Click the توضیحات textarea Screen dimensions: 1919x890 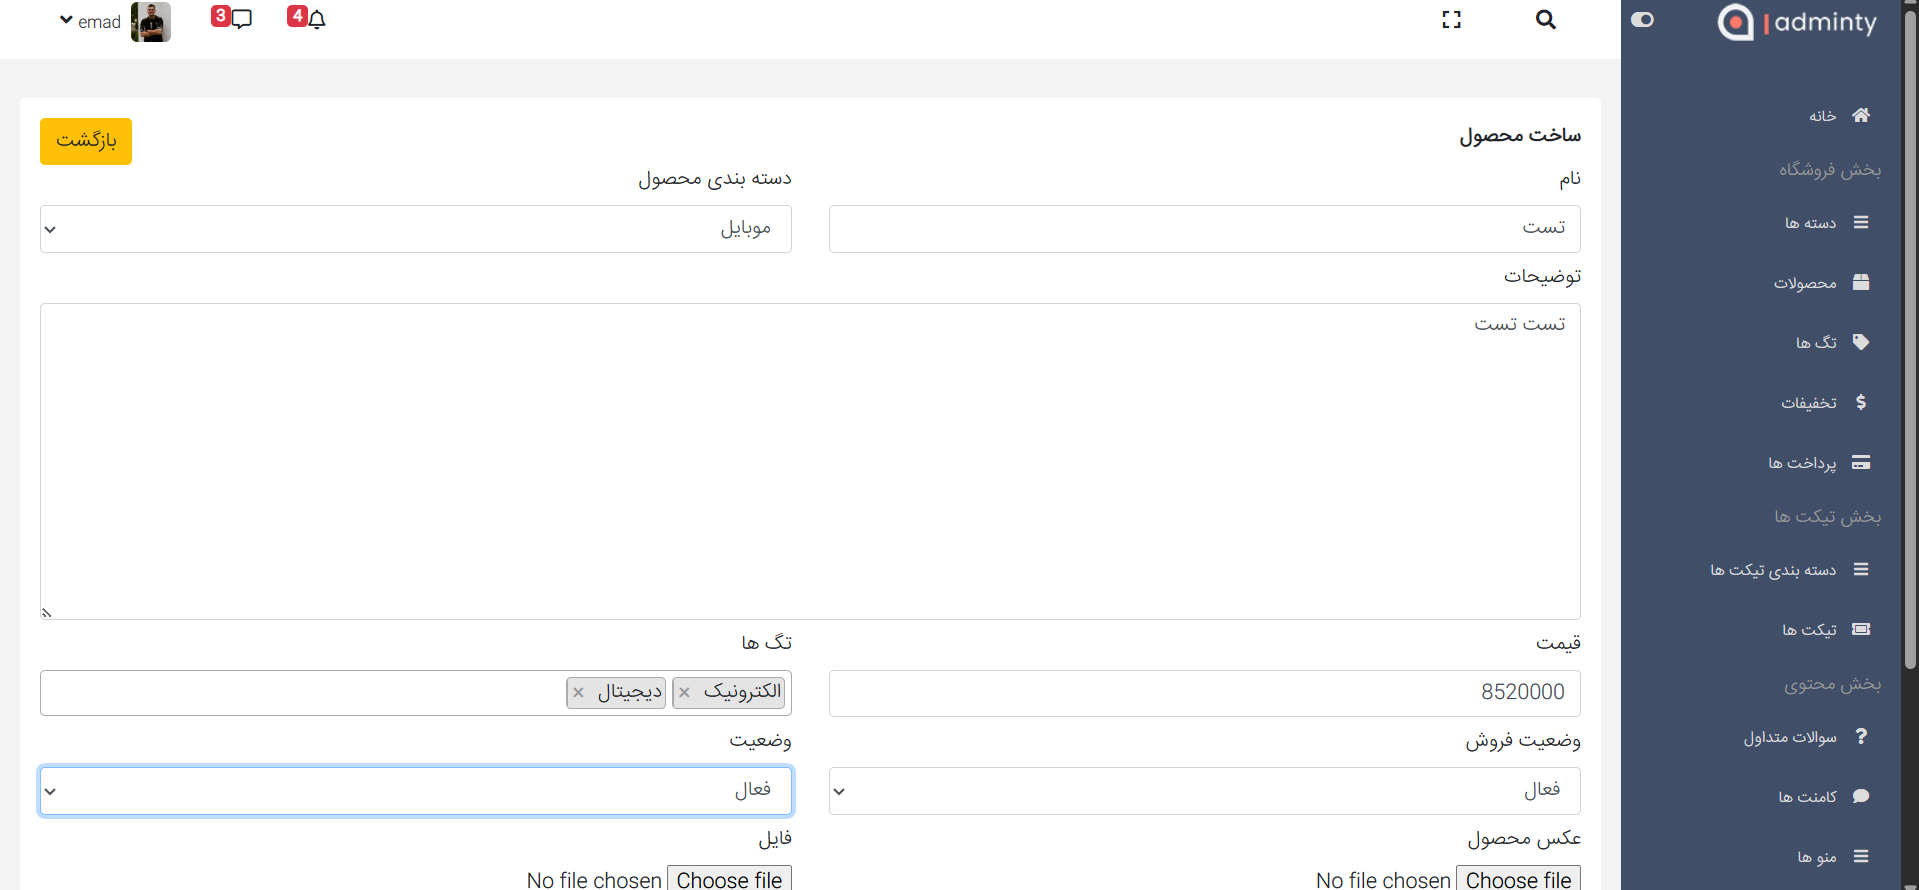click(810, 461)
